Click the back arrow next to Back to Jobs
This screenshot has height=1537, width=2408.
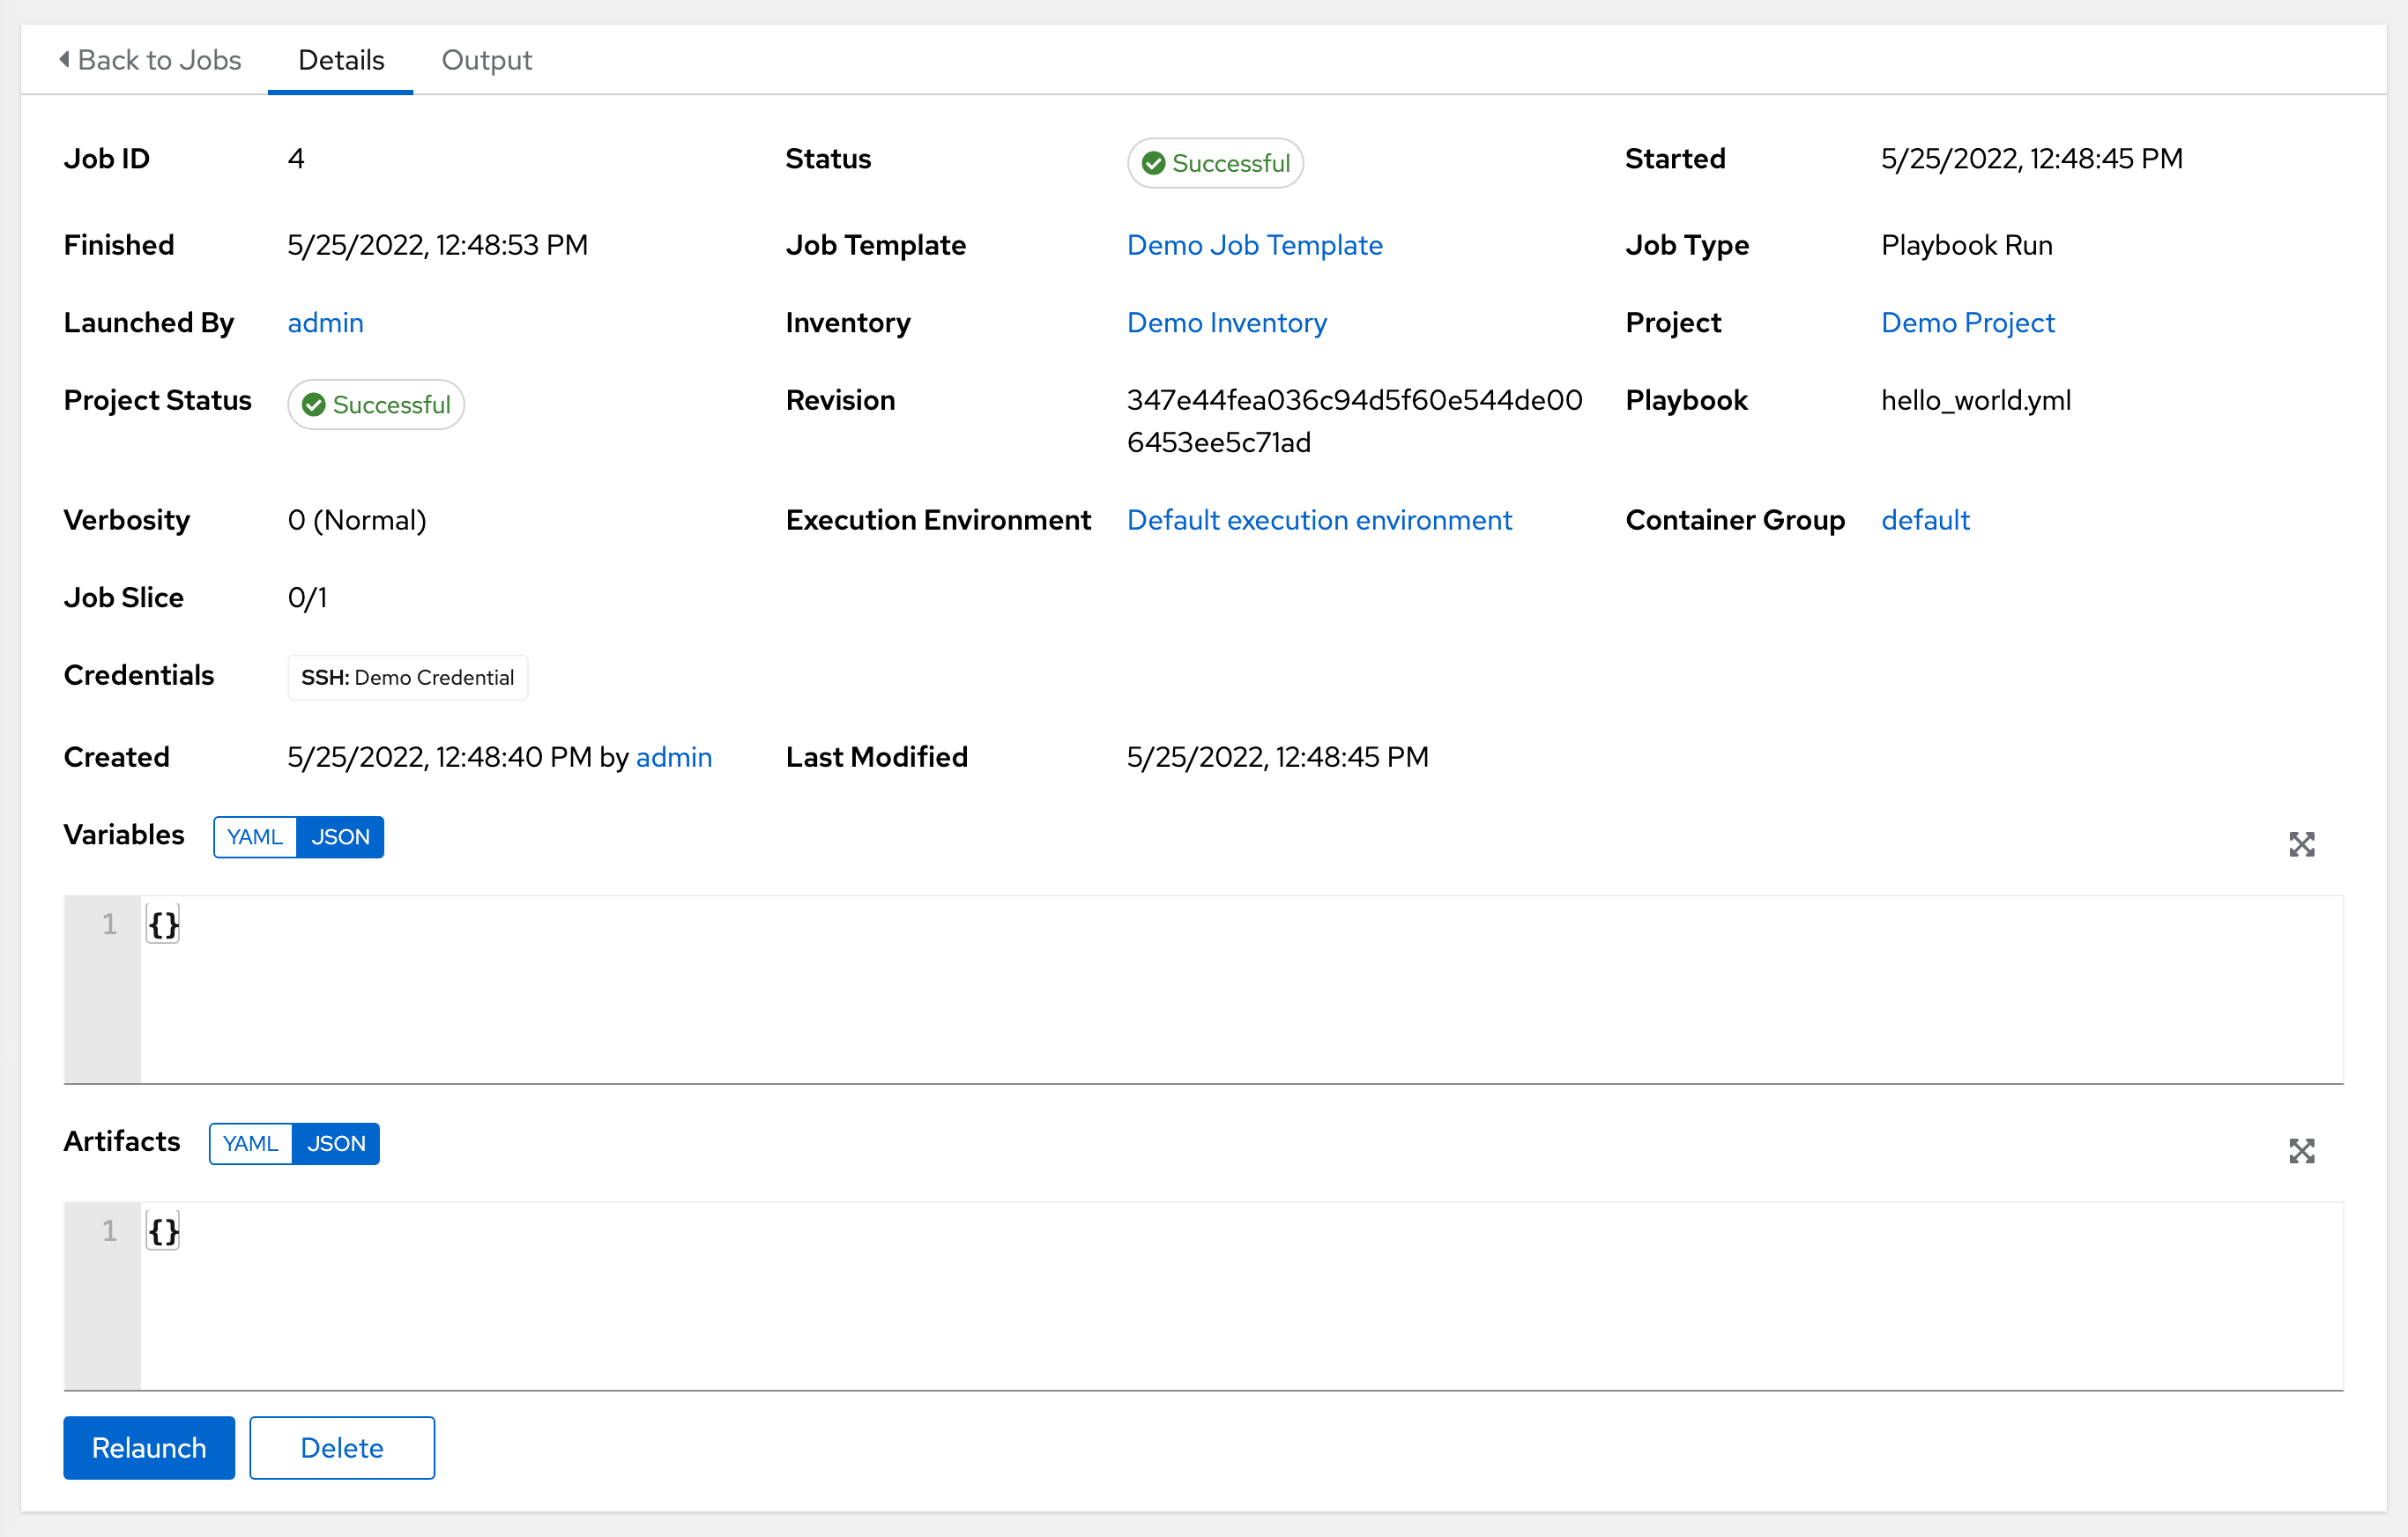coord(64,60)
